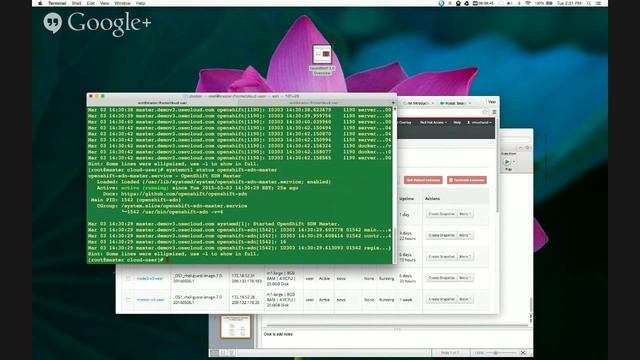
Task: Check the node2 instance row checkbox
Action: 128,278
